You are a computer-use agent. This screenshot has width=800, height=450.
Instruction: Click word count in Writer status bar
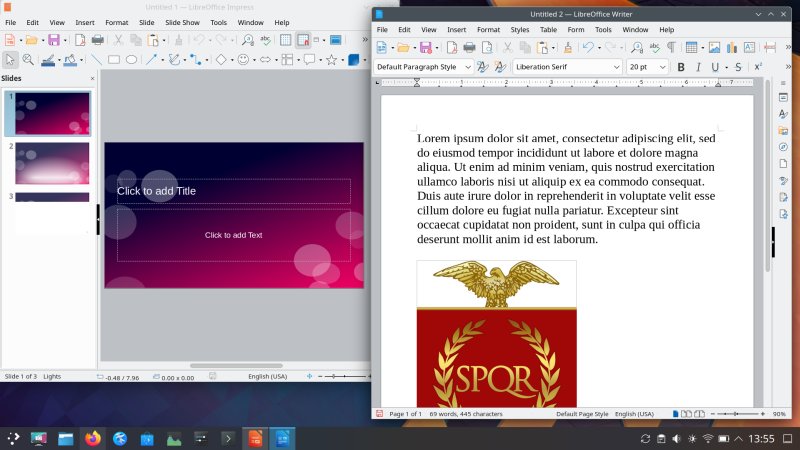click(466, 414)
